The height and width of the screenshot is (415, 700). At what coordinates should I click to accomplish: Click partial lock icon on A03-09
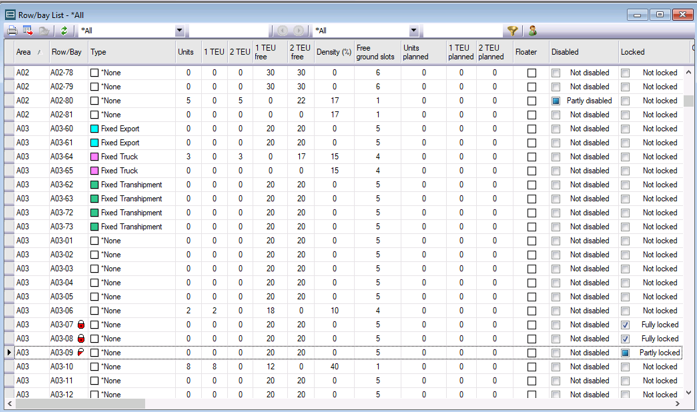pos(80,352)
